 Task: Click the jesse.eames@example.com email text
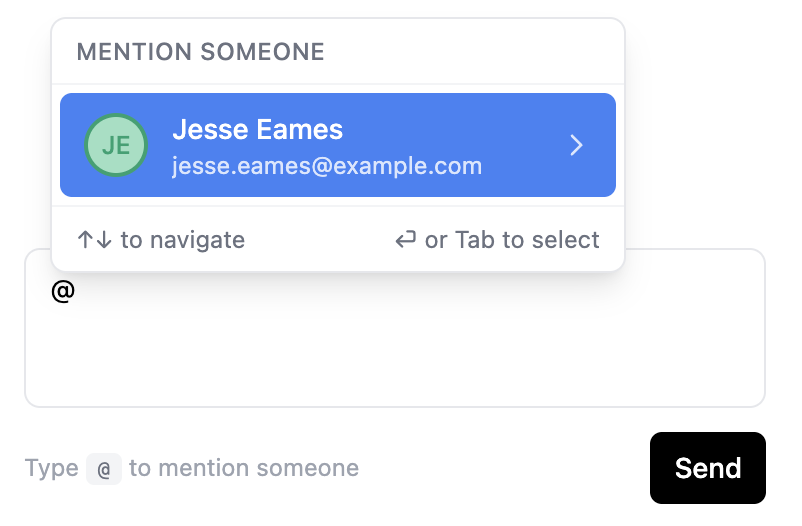[327, 165]
